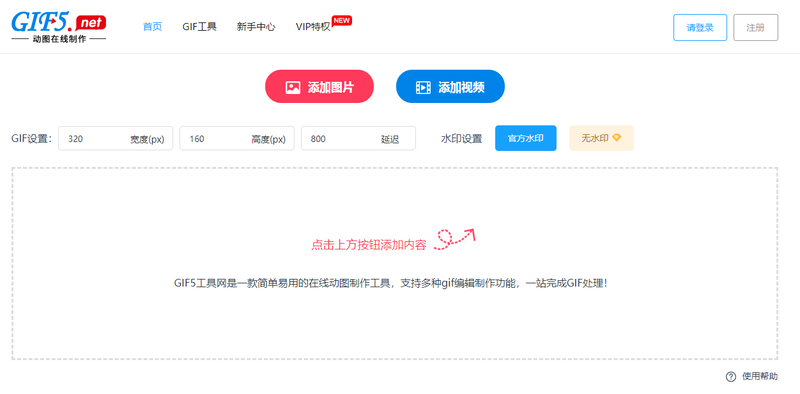800x394 pixels.
Task: Go to 新手中心 page
Action: (x=256, y=27)
